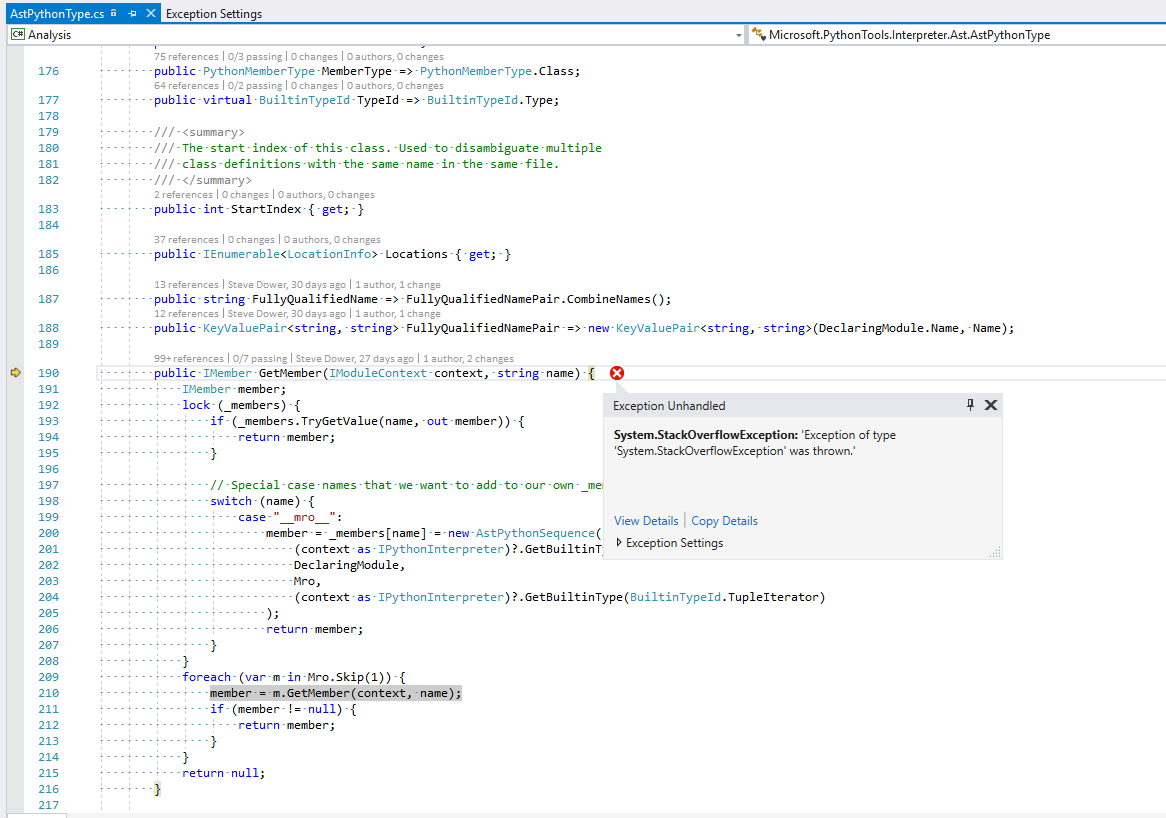
Task: Open 12 references above FullyQualifiedNamePair
Action: (186, 314)
